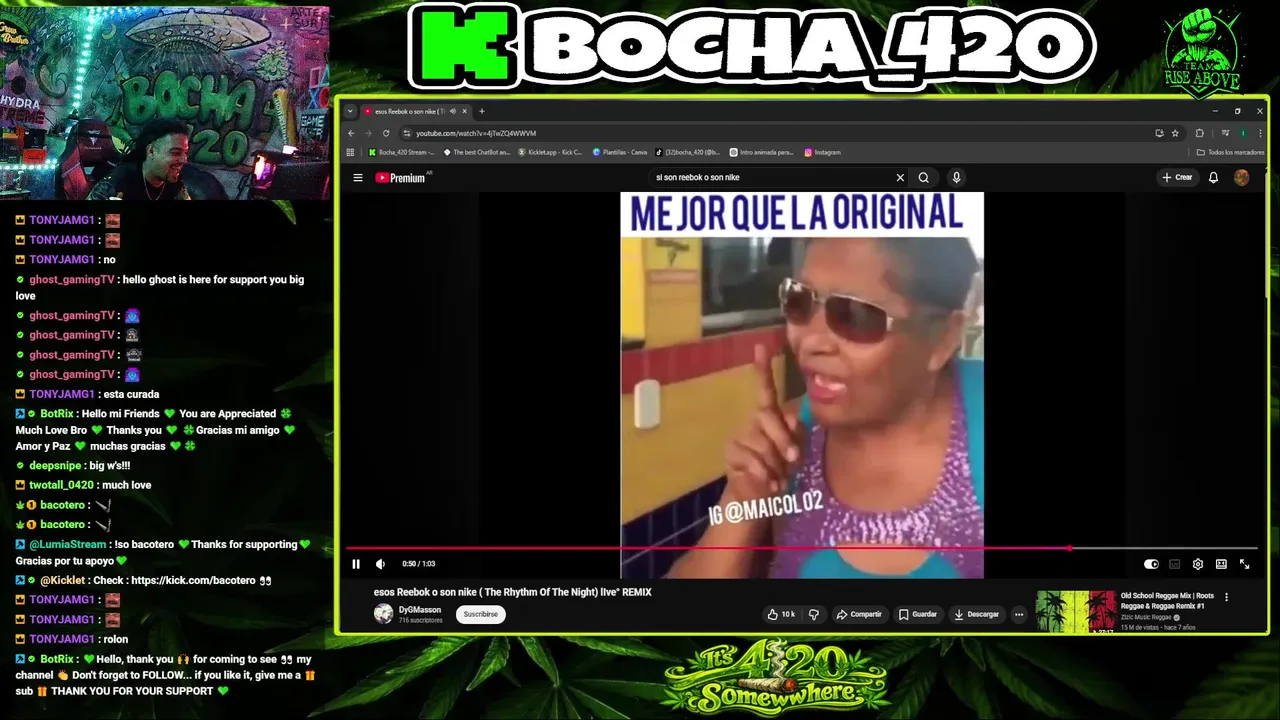Open the (32)bocha_420 TikTok bookmark

tap(688, 153)
